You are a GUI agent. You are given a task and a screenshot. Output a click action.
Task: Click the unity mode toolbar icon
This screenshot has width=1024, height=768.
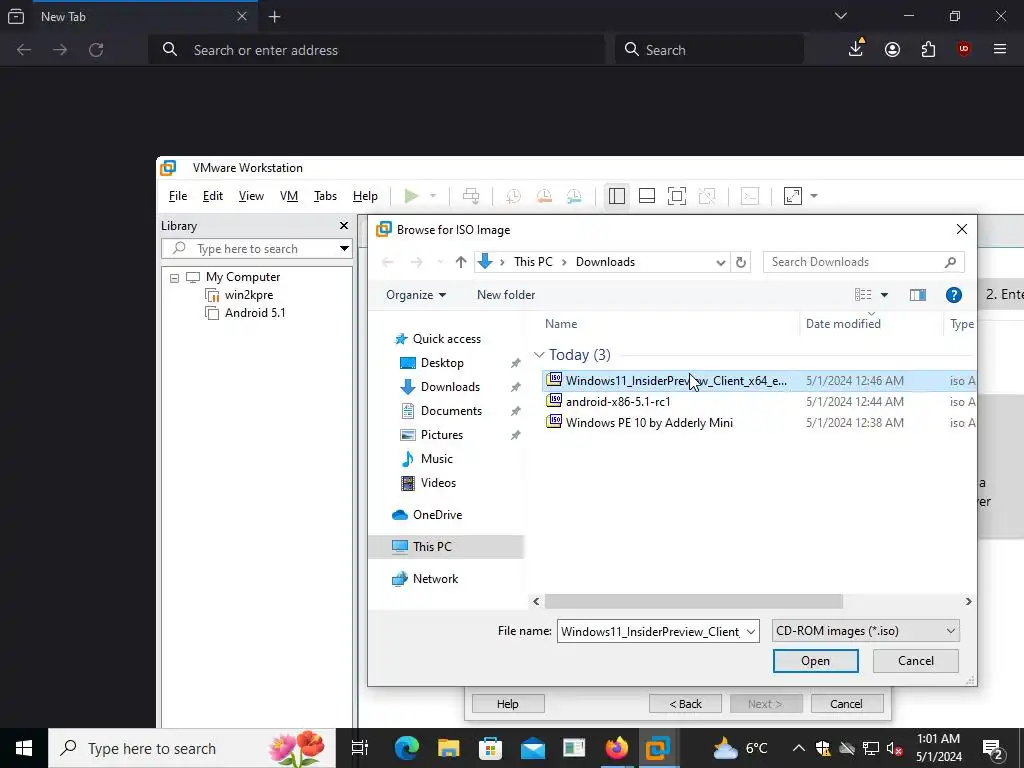click(707, 196)
